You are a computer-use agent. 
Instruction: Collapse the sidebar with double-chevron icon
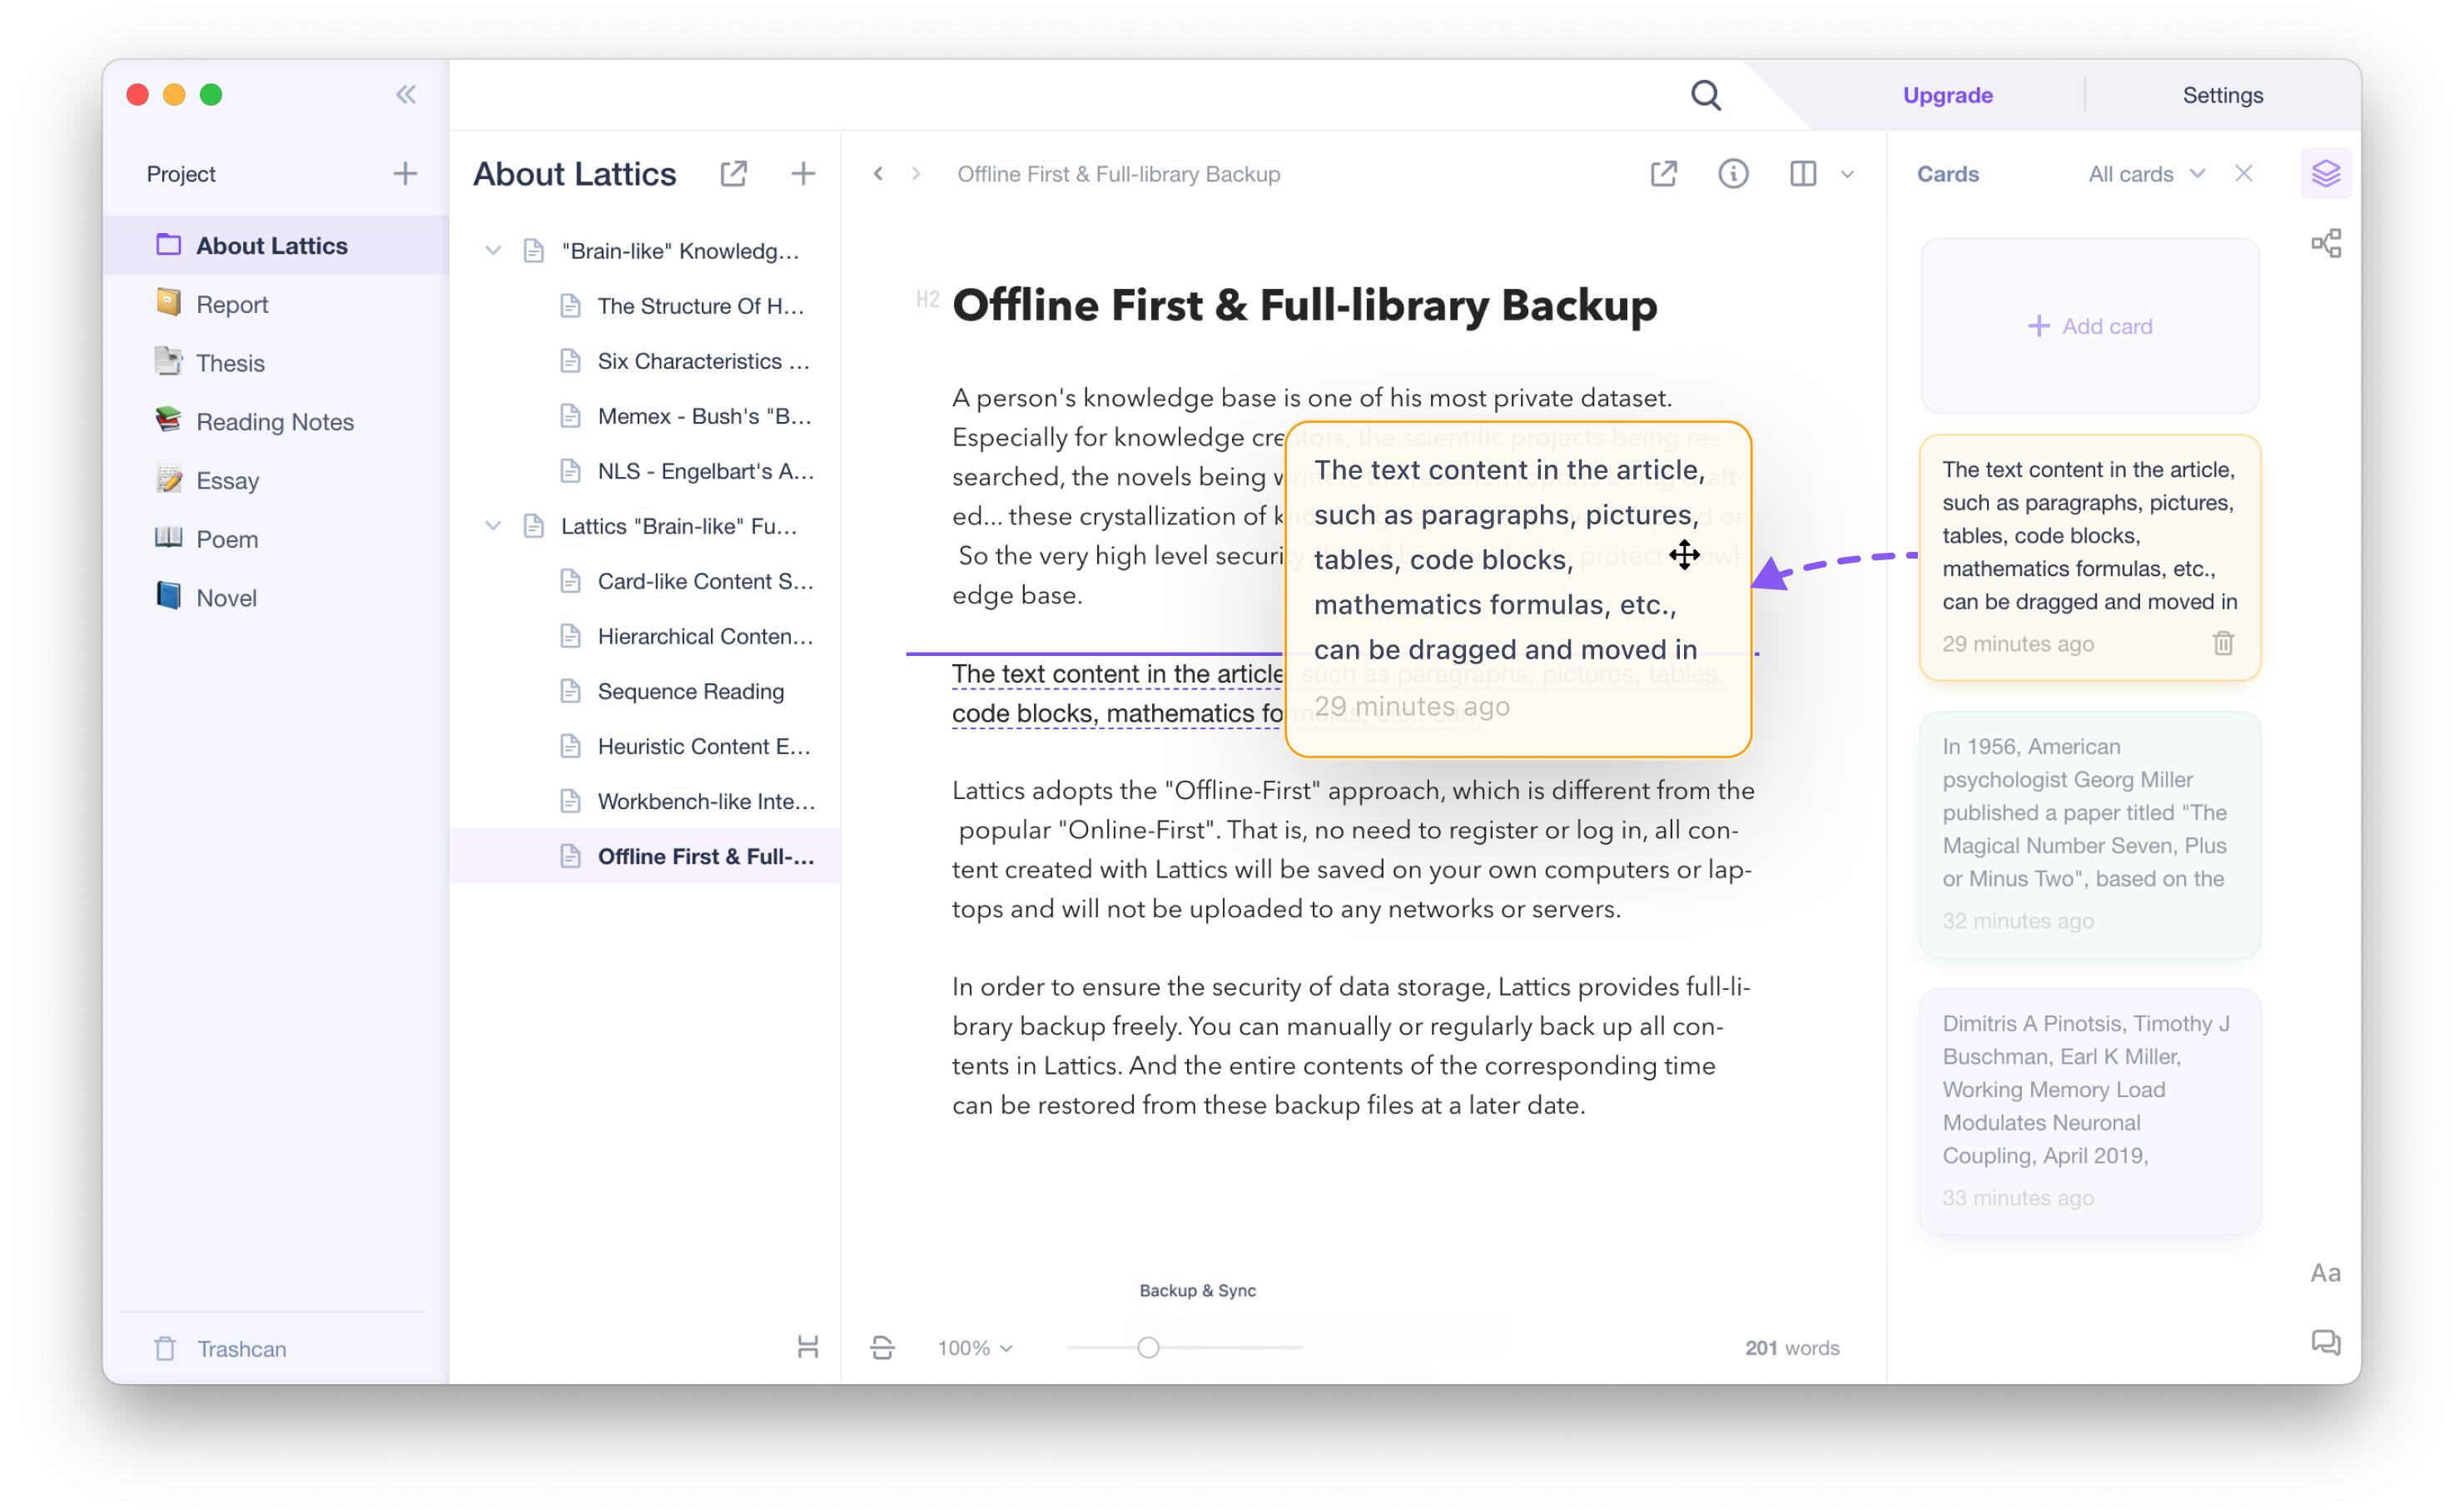coord(405,95)
